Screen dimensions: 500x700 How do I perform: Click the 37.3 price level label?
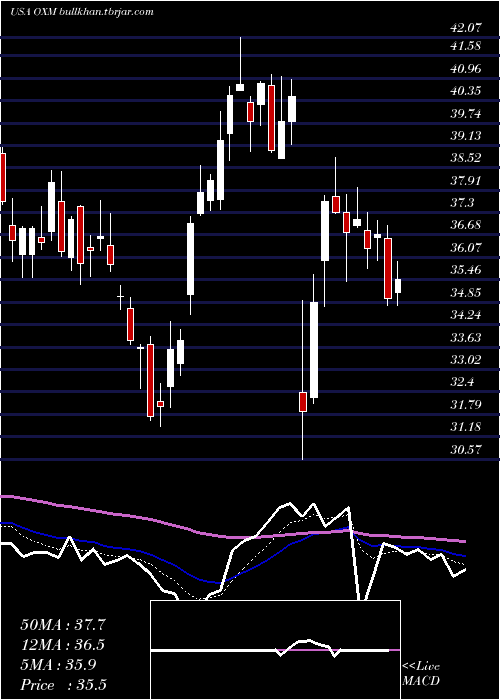coord(462,203)
